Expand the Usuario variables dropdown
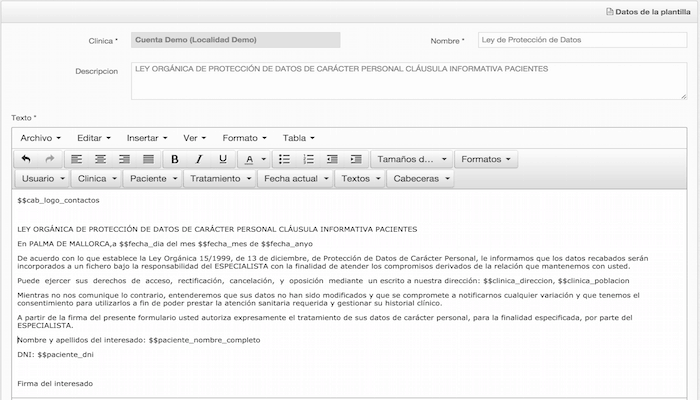This screenshot has width=700, height=400. pos(43,179)
